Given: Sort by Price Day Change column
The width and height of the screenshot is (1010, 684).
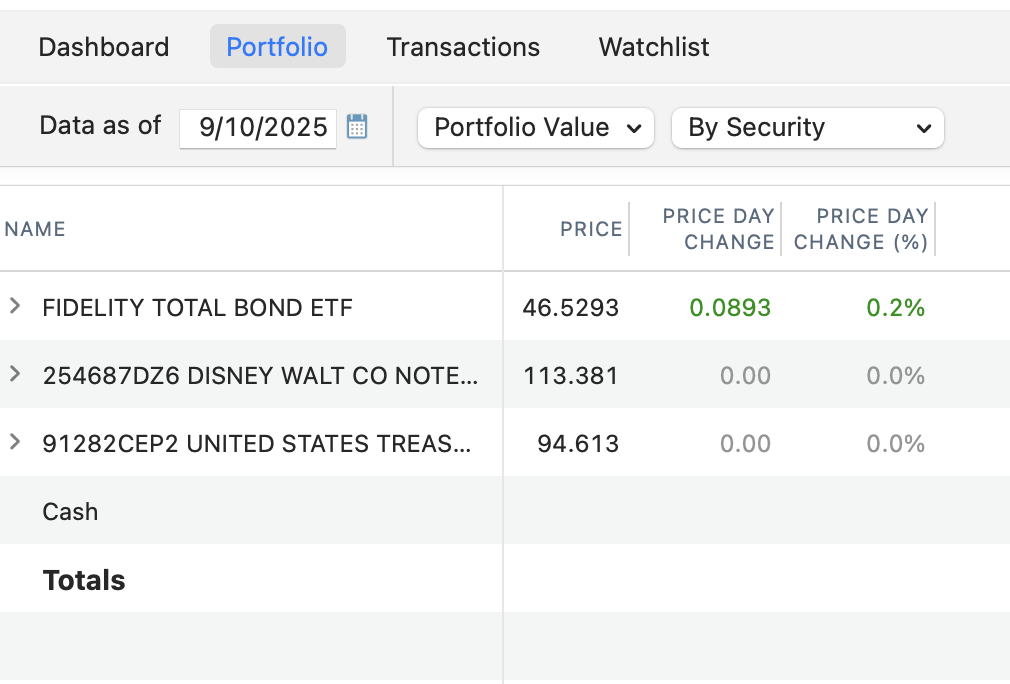Looking at the screenshot, I should click(x=718, y=229).
